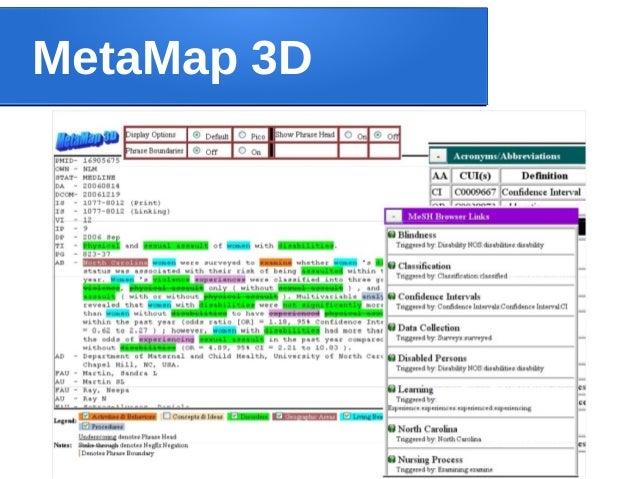Click the 'MetaMap 3D' slide title
This screenshot has height=479, width=638.
(172, 57)
